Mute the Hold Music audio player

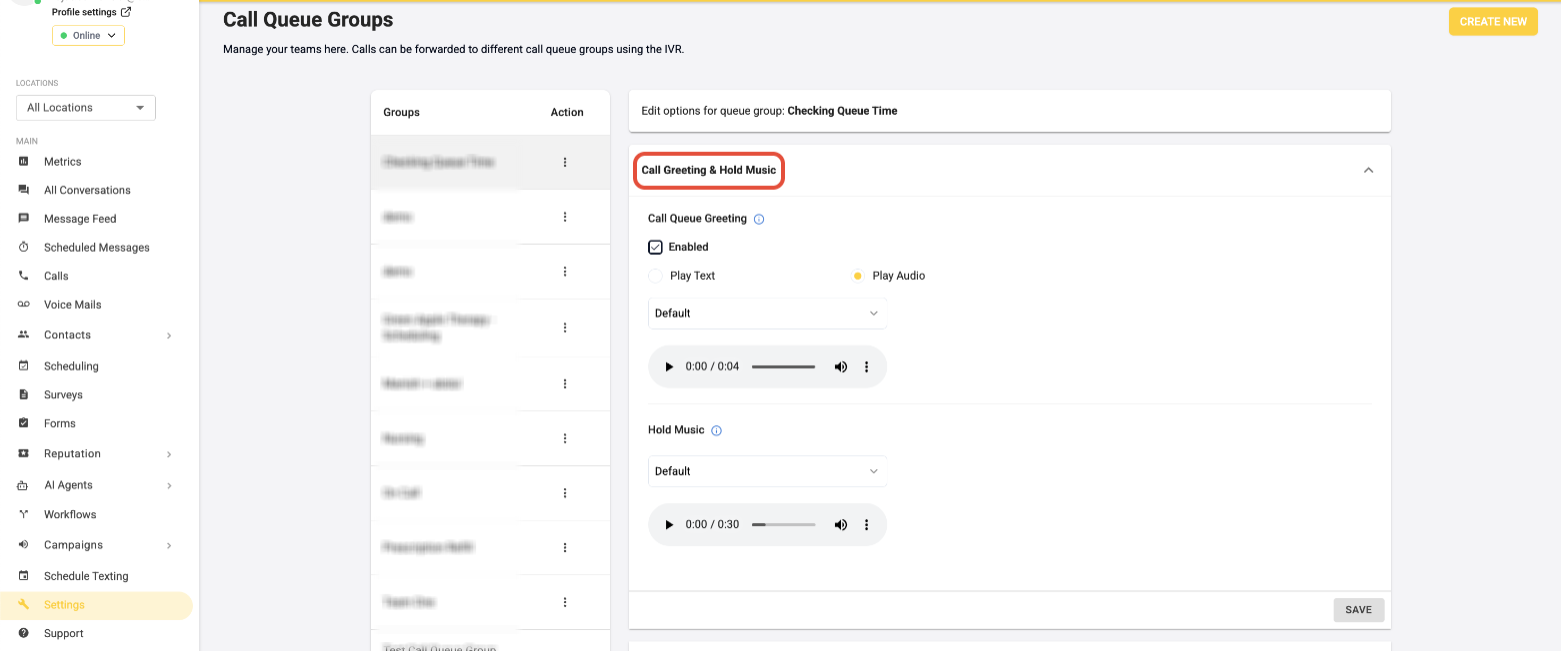click(841, 525)
